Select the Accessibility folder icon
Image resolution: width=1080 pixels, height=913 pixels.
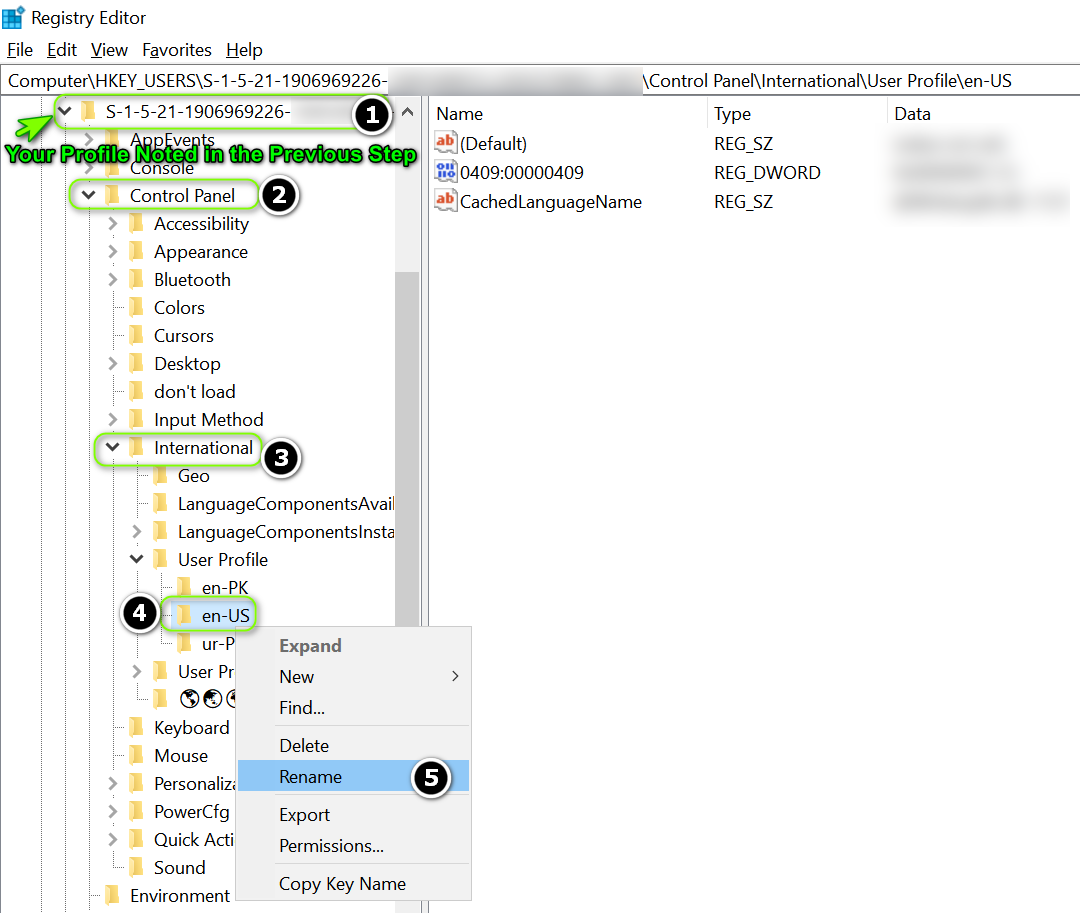coord(136,223)
